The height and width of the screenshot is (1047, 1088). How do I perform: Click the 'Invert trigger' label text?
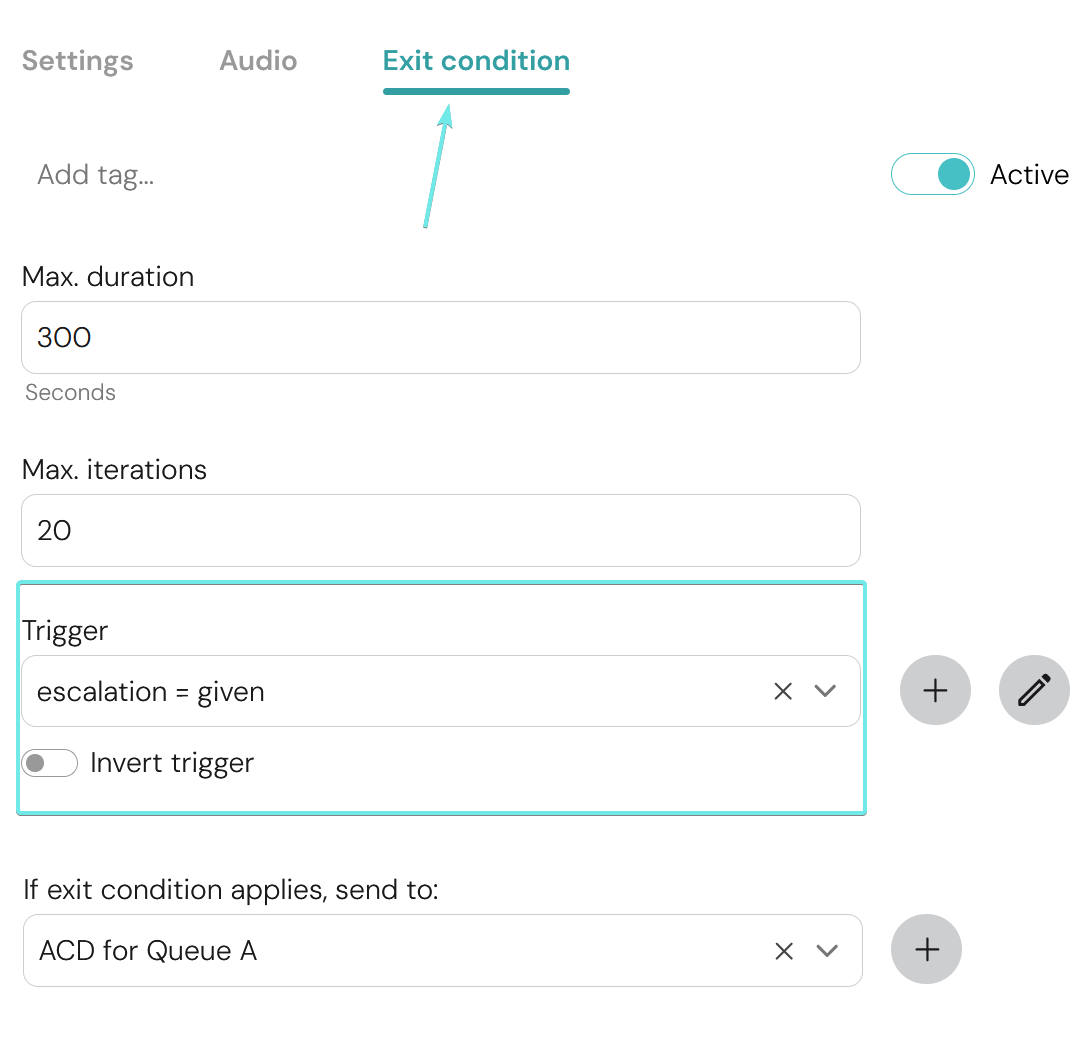[172, 764]
